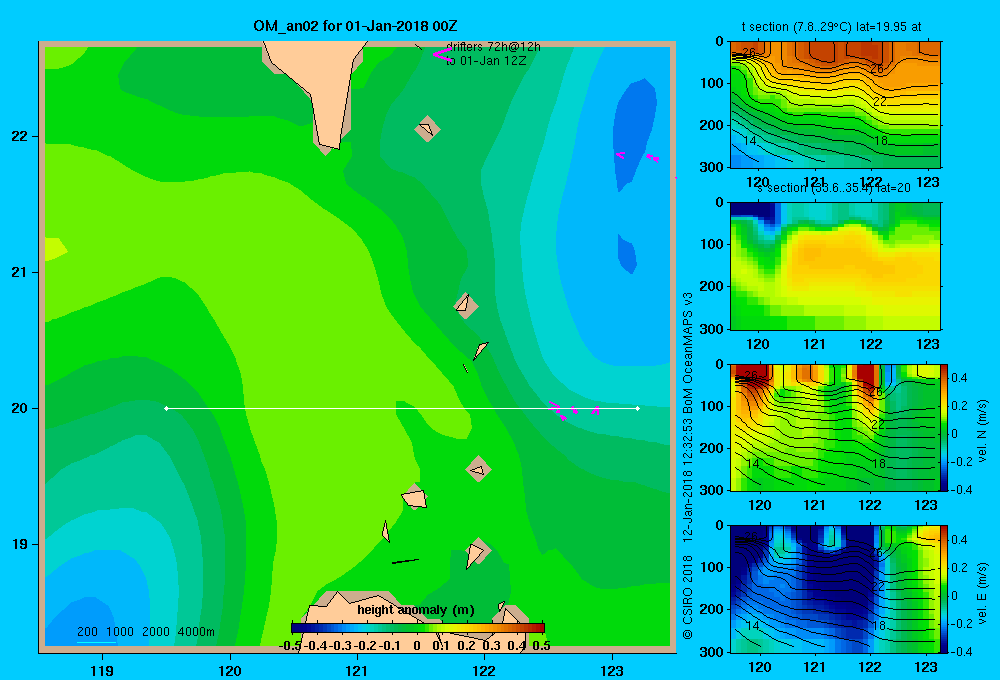The image size is (1000, 680).
Task: Click longitude label "121" under the main map
Action: [357, 670]
